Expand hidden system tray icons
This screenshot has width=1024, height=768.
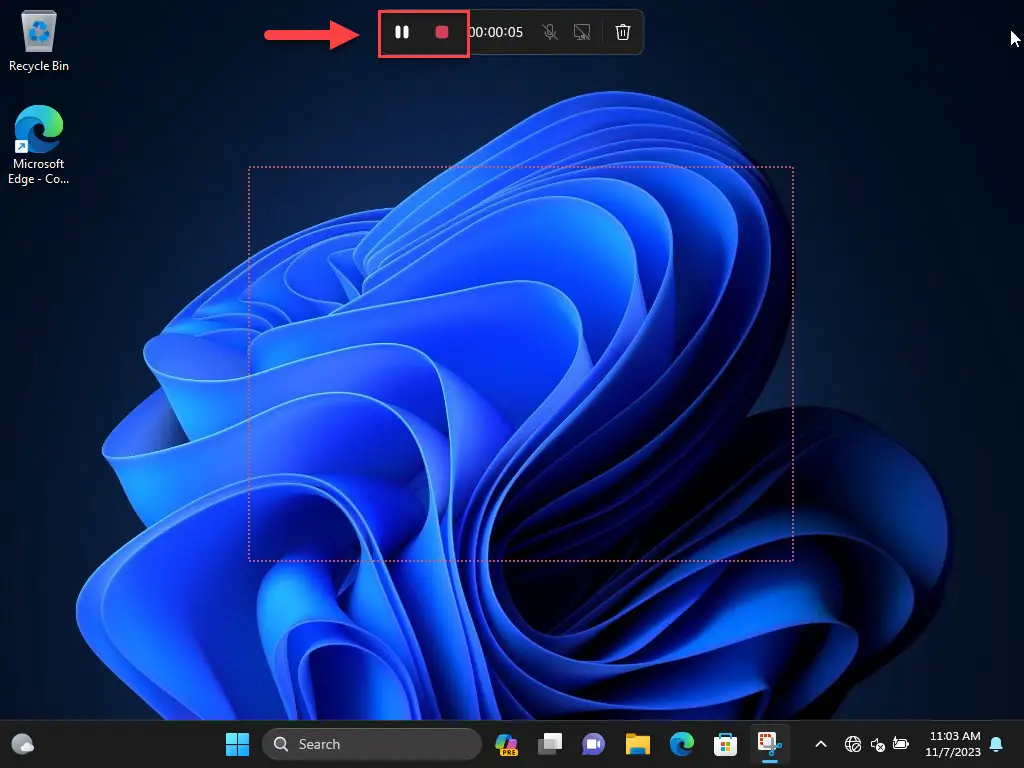pyautogui.click(x=821, y=744)
